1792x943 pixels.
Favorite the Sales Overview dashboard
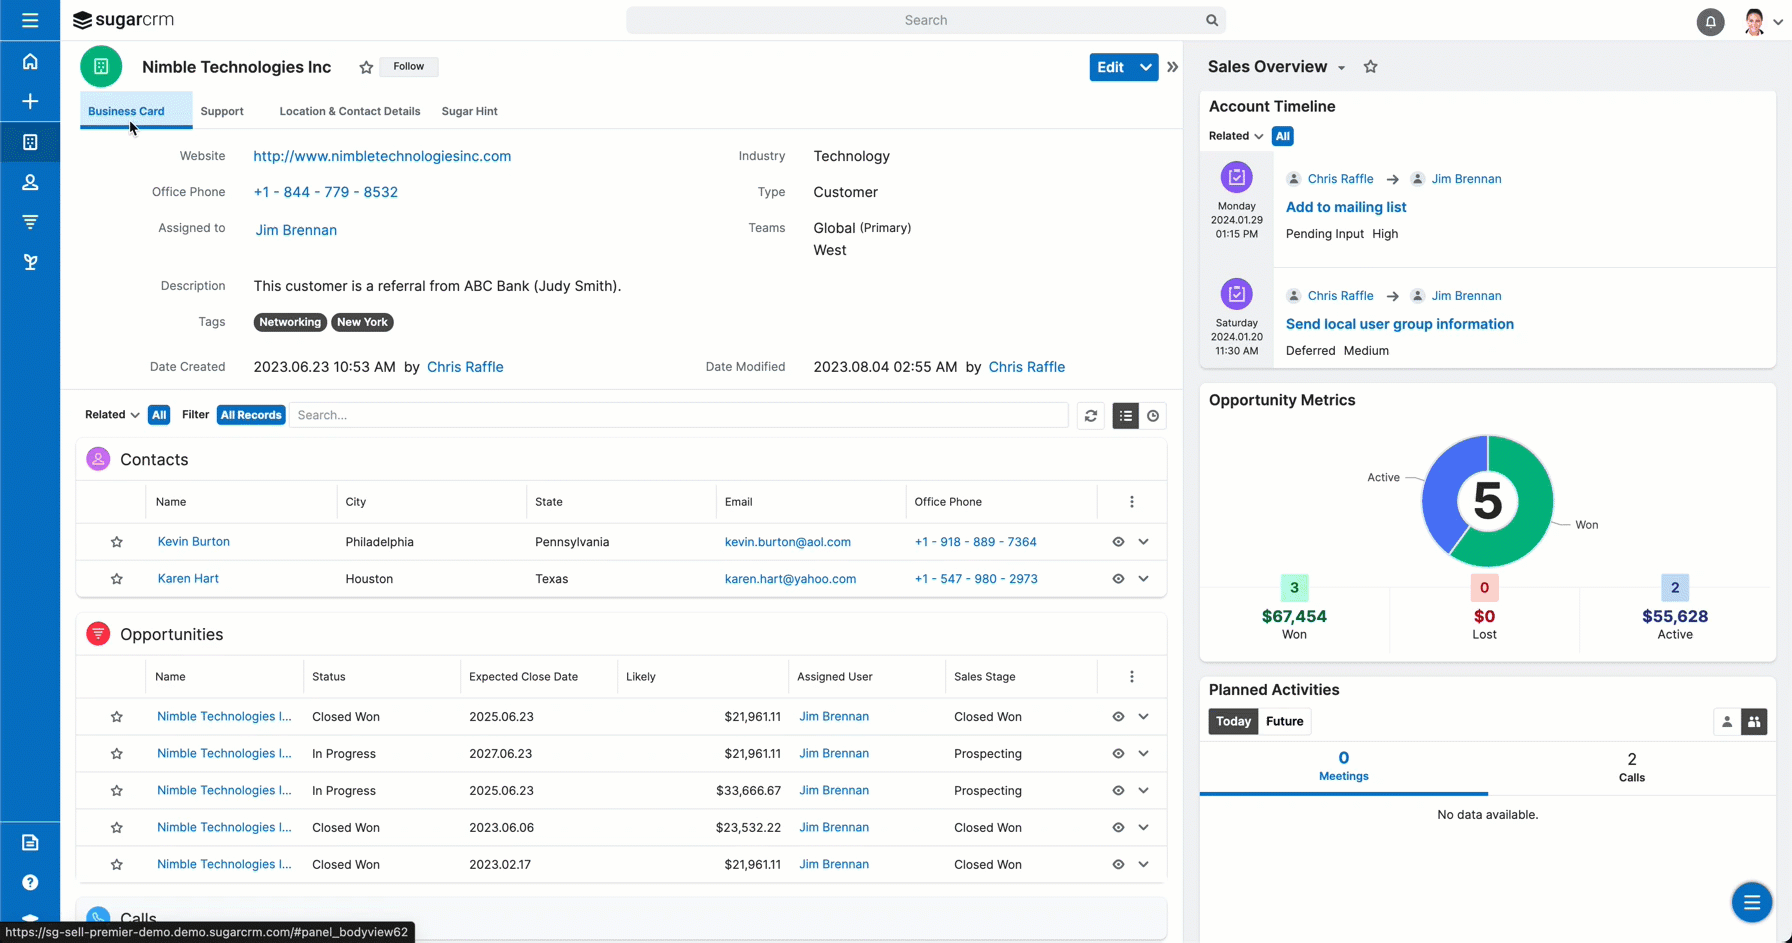tap(1370, 67)
